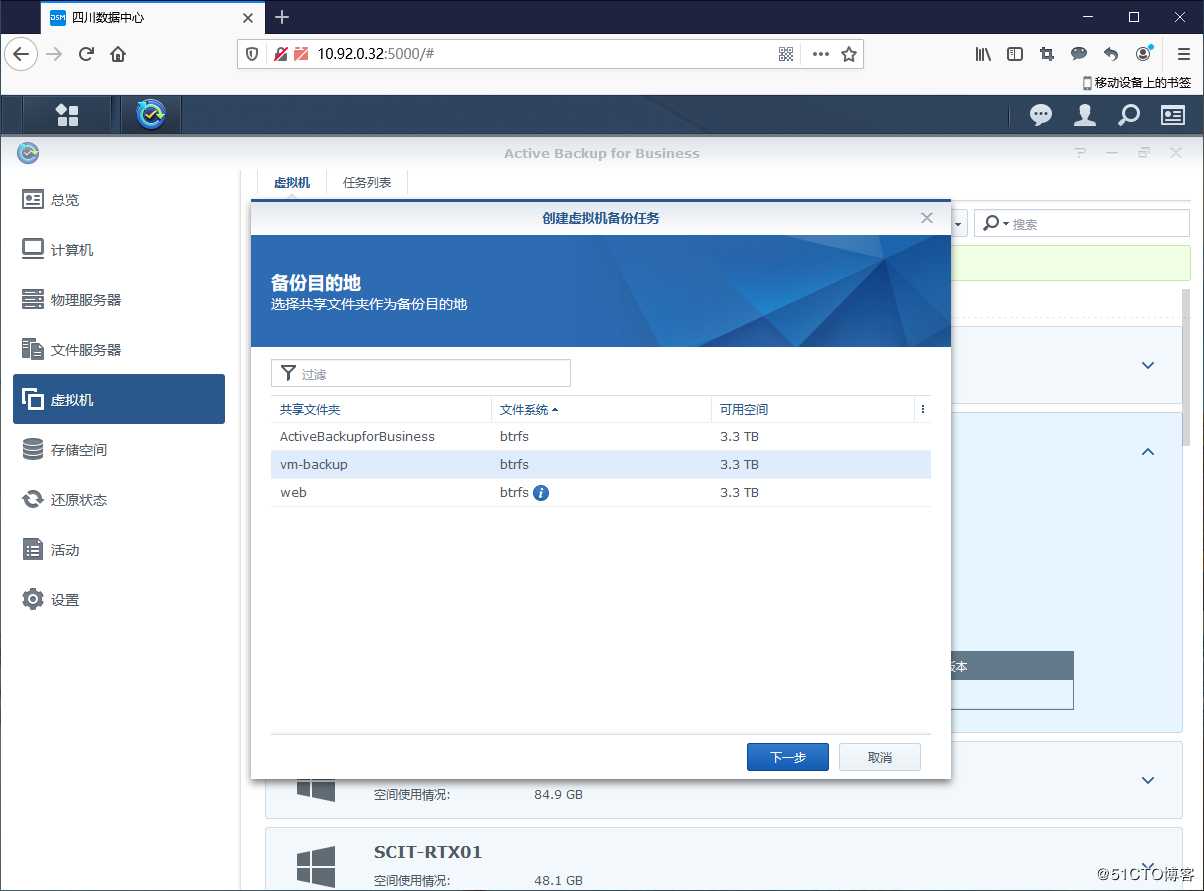Open the 活动 sidebar section
The height and width of the screenshot is (891, 1204).
pyautogui.click(x=119, y=549)
